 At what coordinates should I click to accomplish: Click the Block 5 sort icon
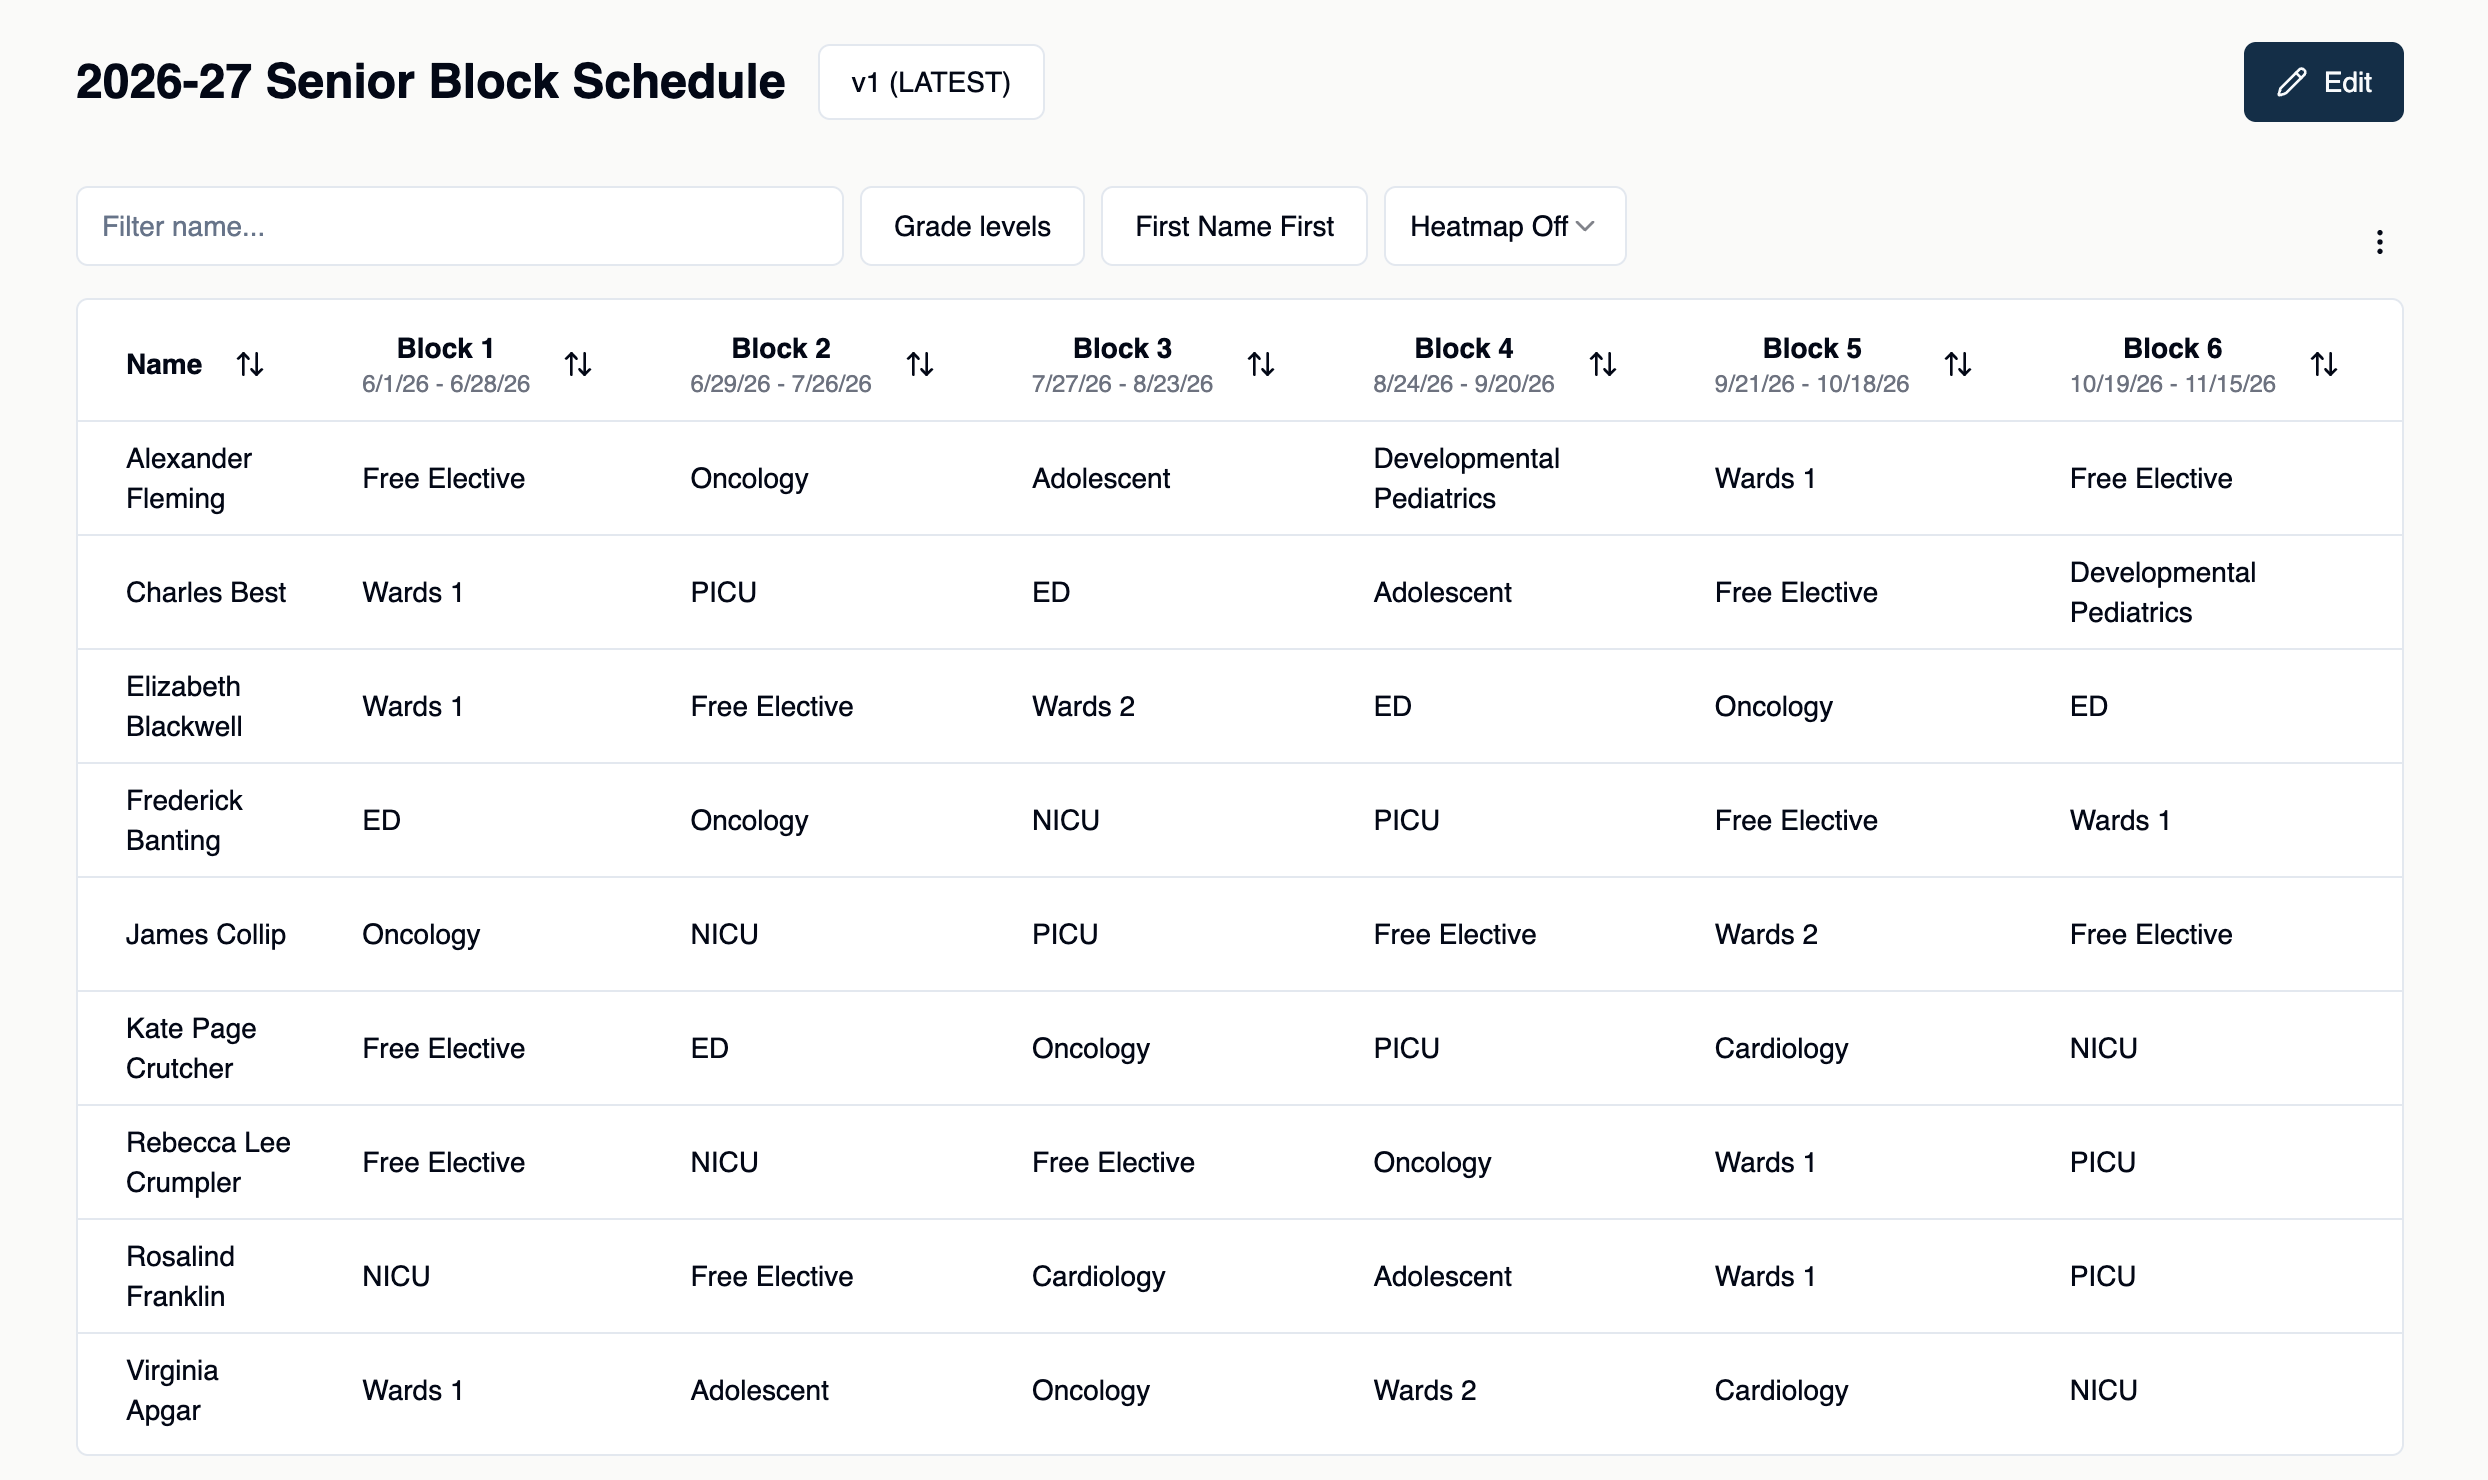[1958, 363]
